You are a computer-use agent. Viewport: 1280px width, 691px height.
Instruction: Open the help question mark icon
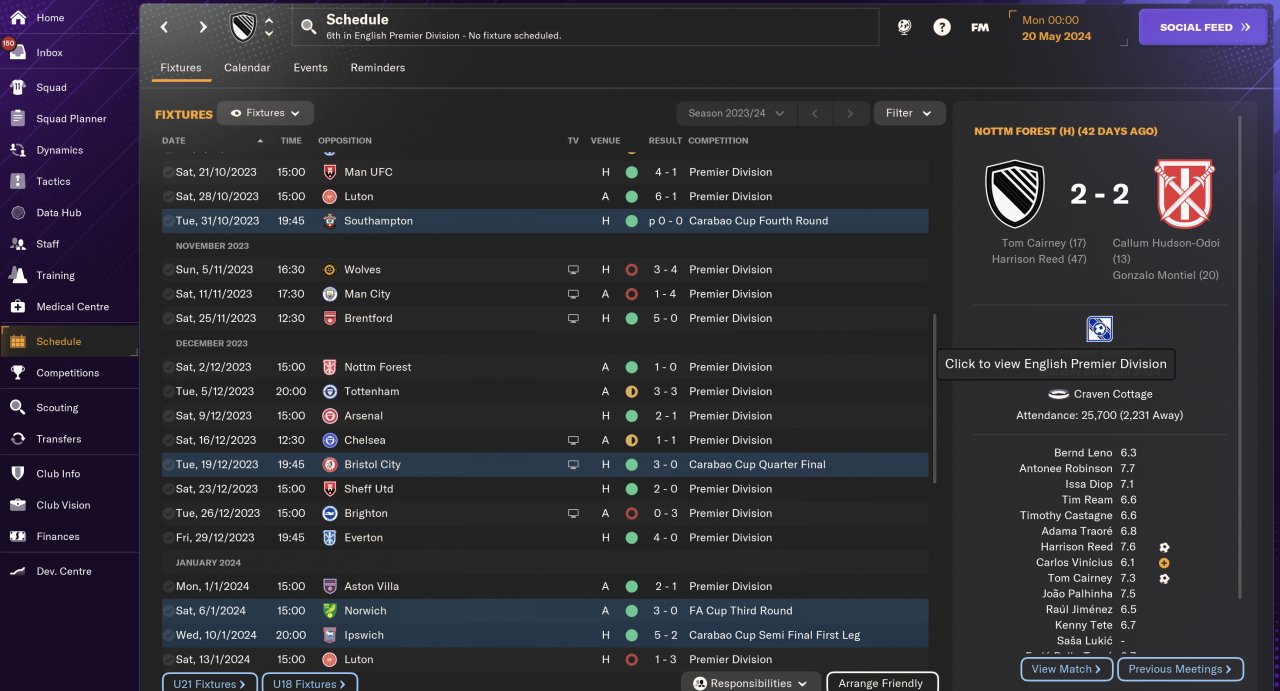click(x=942, y=27)
